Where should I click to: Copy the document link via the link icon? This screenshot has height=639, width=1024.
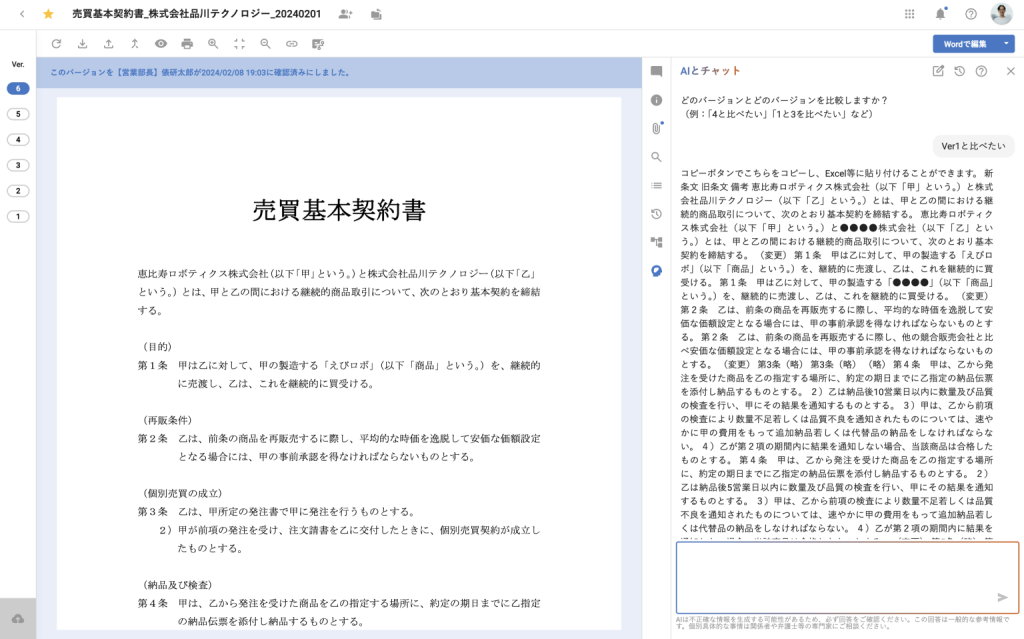(291, 44)
